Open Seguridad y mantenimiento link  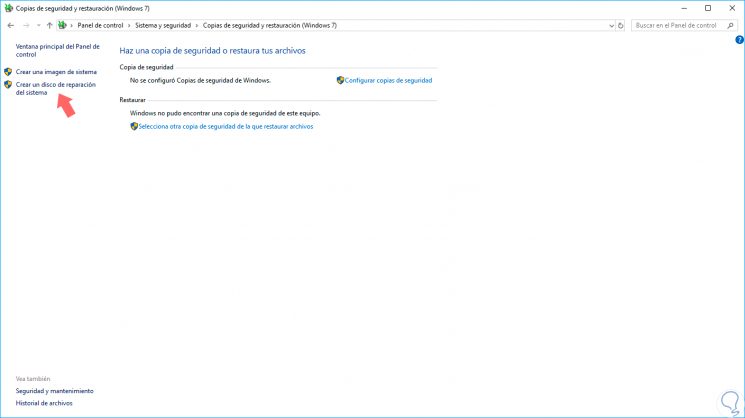tap(55, 391)
